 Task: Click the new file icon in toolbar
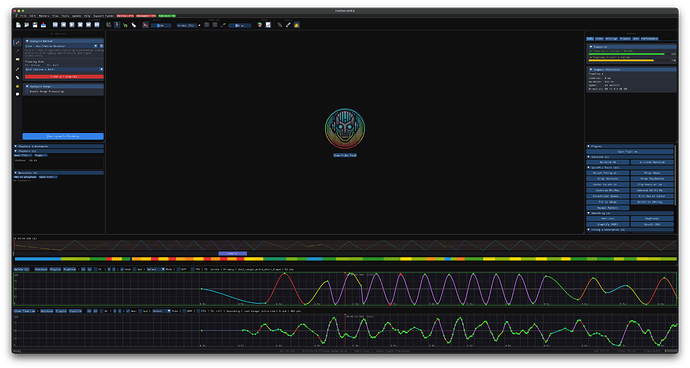tap(18, 25)
